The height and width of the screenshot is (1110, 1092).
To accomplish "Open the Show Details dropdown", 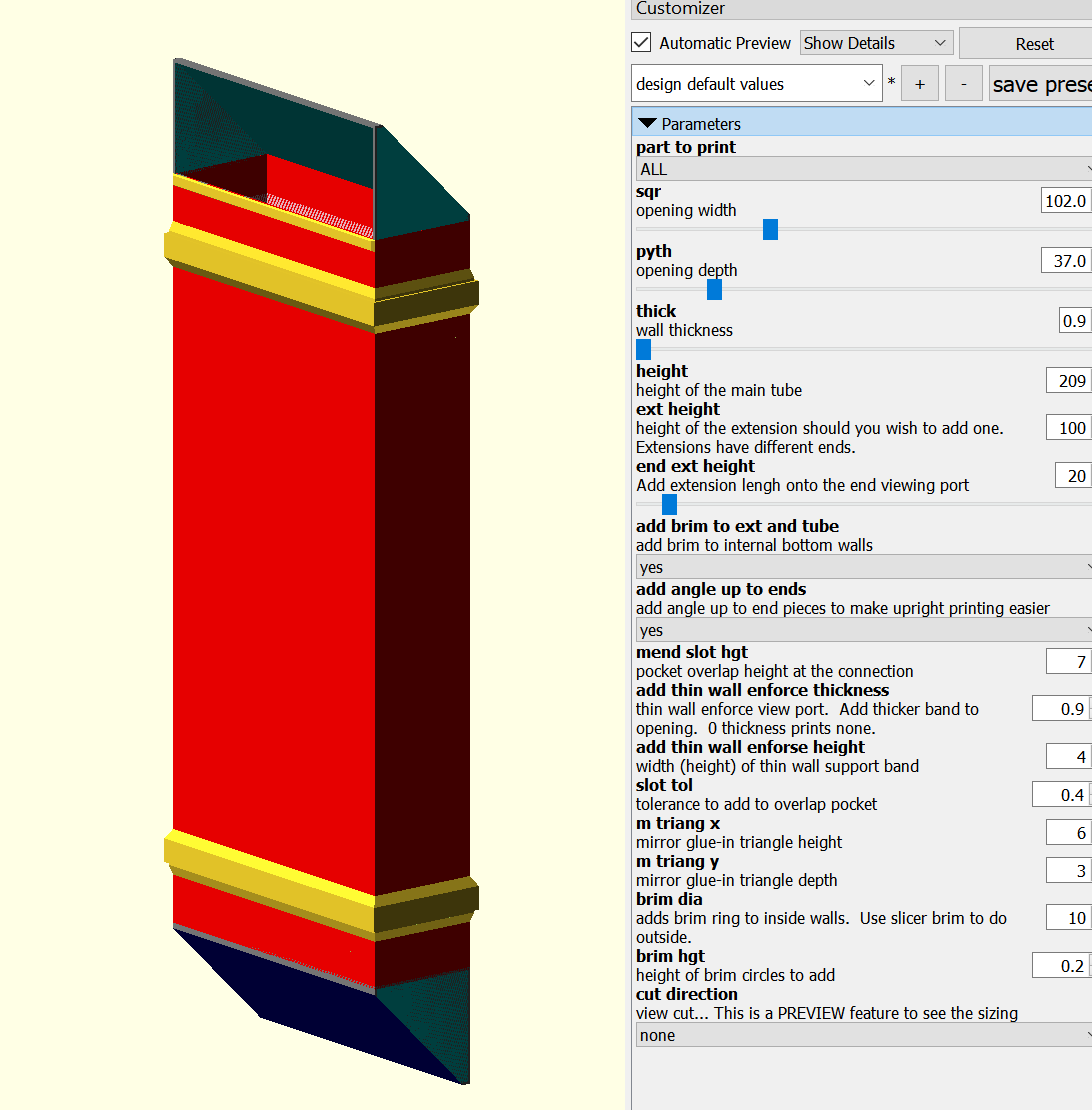I will [875, 42].
